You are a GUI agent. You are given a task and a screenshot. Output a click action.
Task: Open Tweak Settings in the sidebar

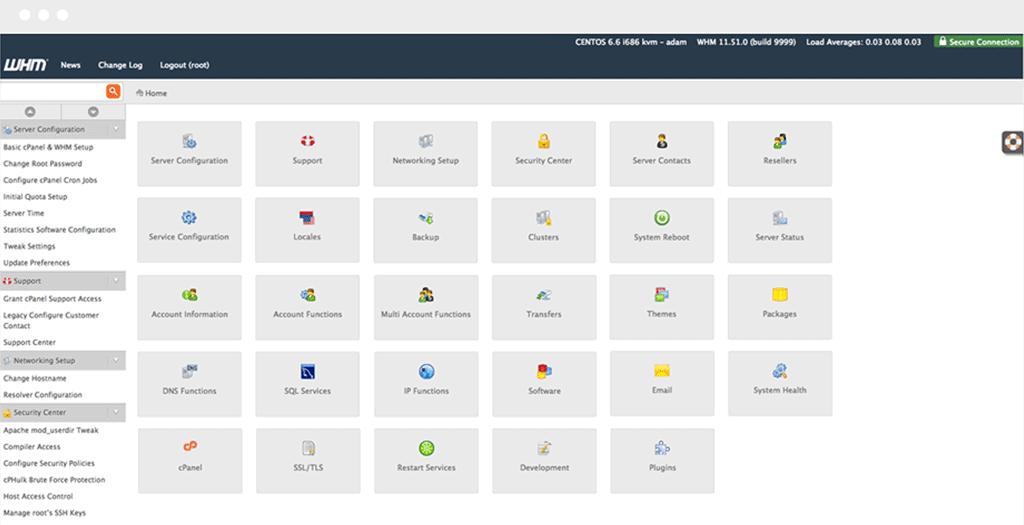pos(29,246)
